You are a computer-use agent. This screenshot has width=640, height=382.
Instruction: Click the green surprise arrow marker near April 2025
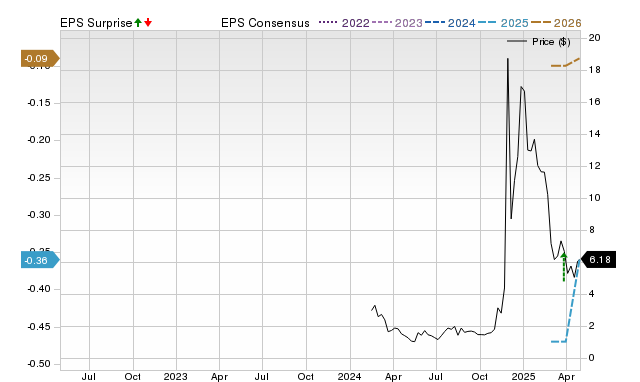click(x=564, y=267)
